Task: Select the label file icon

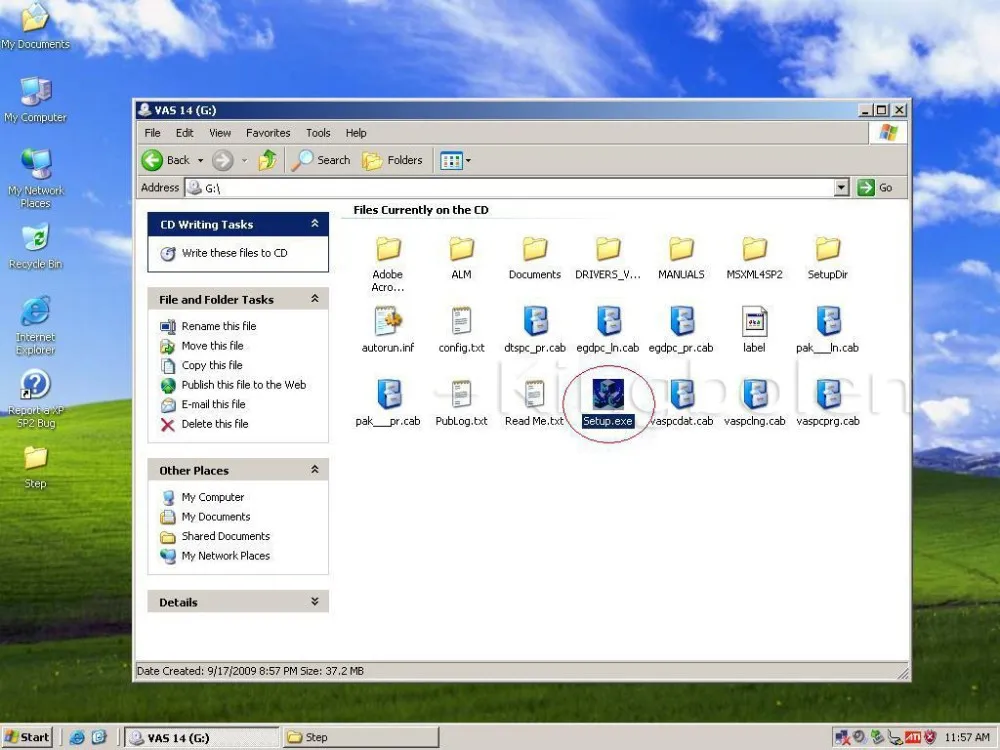Action: pyautogui.click(x=754, y=322)
